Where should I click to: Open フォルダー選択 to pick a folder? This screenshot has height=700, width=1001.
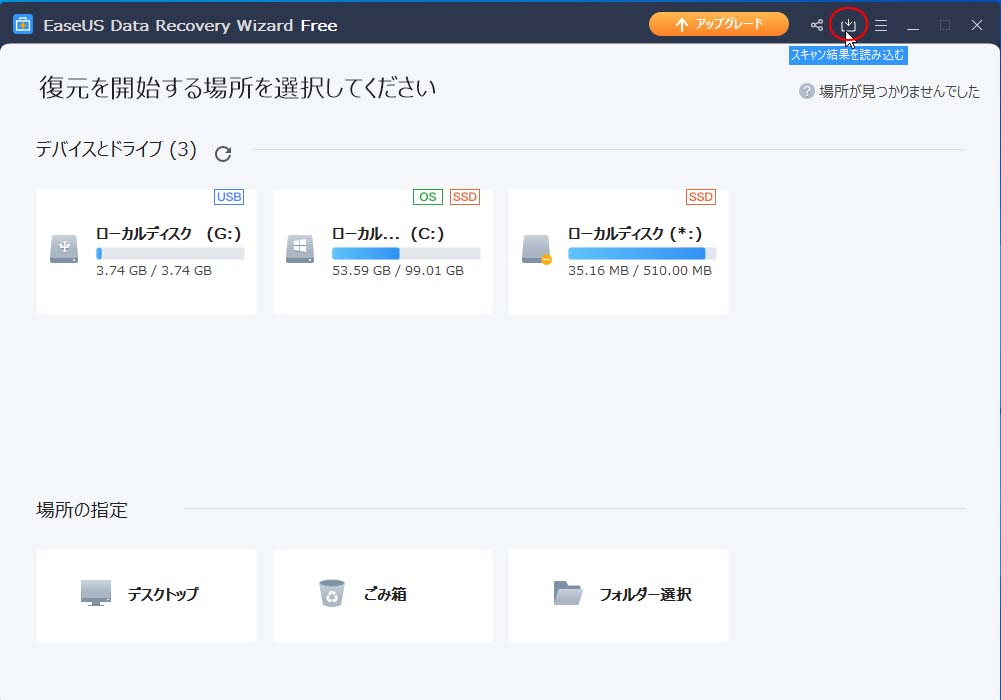(618, 595)
